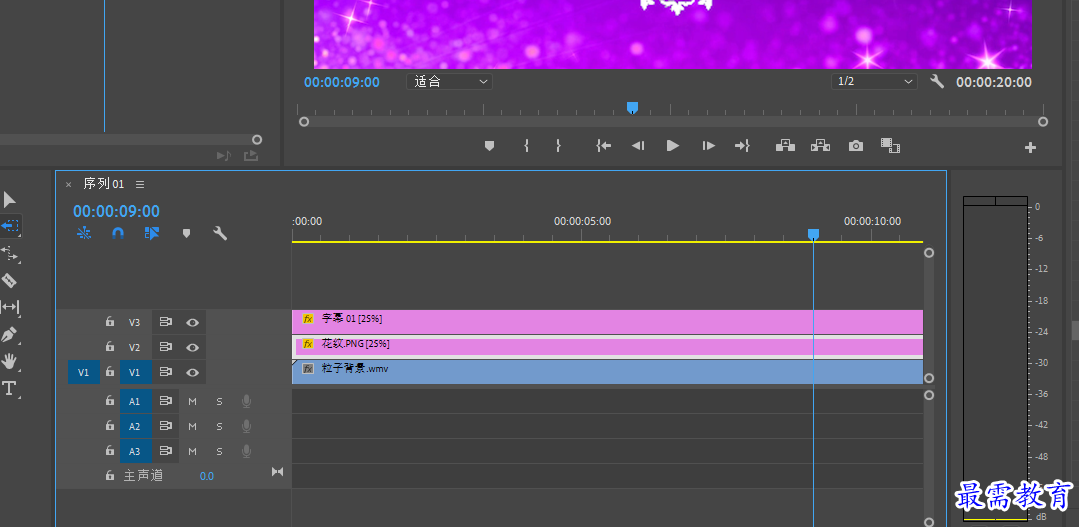Click the Lift button
The height and width of the screenshot is (527, 1079).
[784, 145]
